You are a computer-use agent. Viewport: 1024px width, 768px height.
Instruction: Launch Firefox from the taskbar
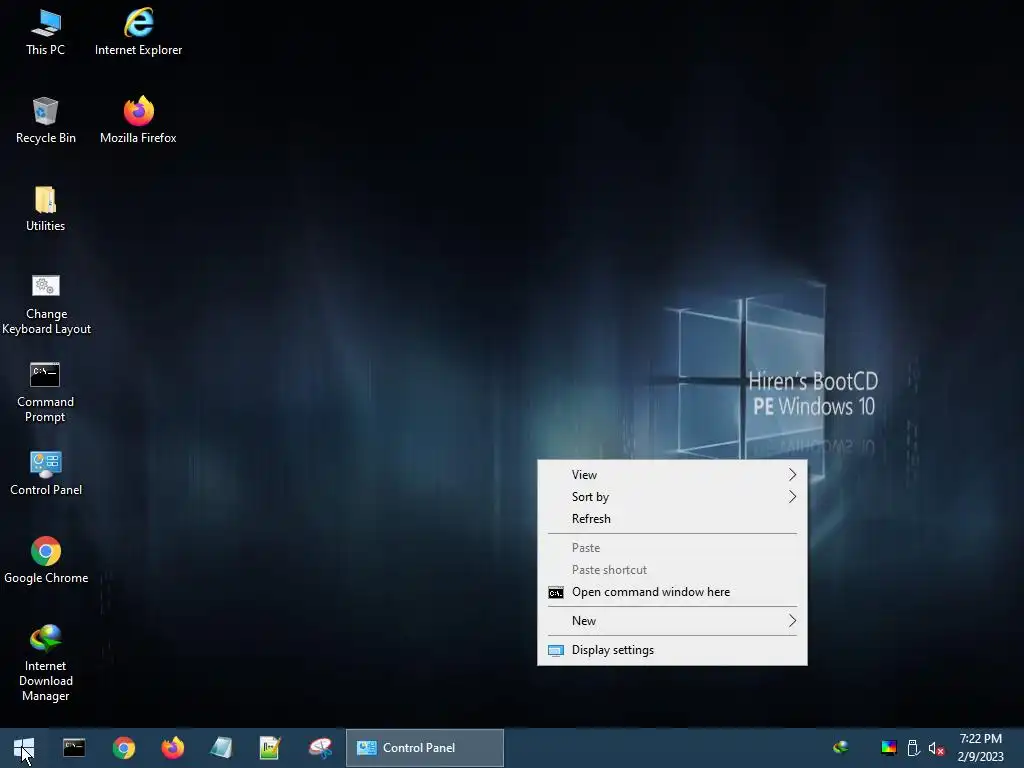172,748
